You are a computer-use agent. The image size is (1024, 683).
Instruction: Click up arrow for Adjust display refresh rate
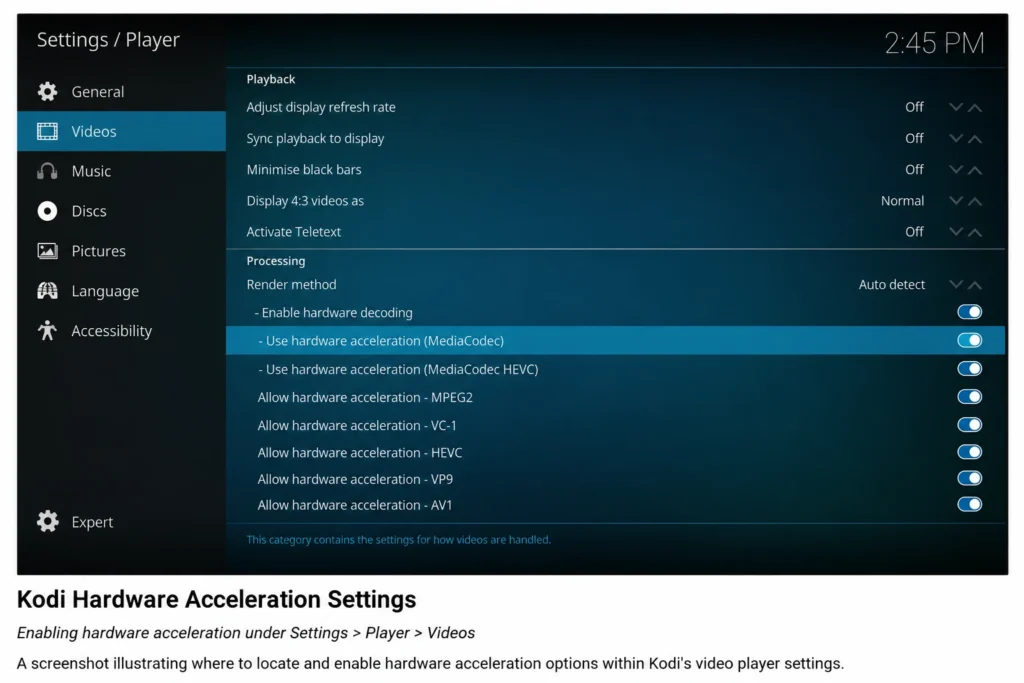(975, 108)
